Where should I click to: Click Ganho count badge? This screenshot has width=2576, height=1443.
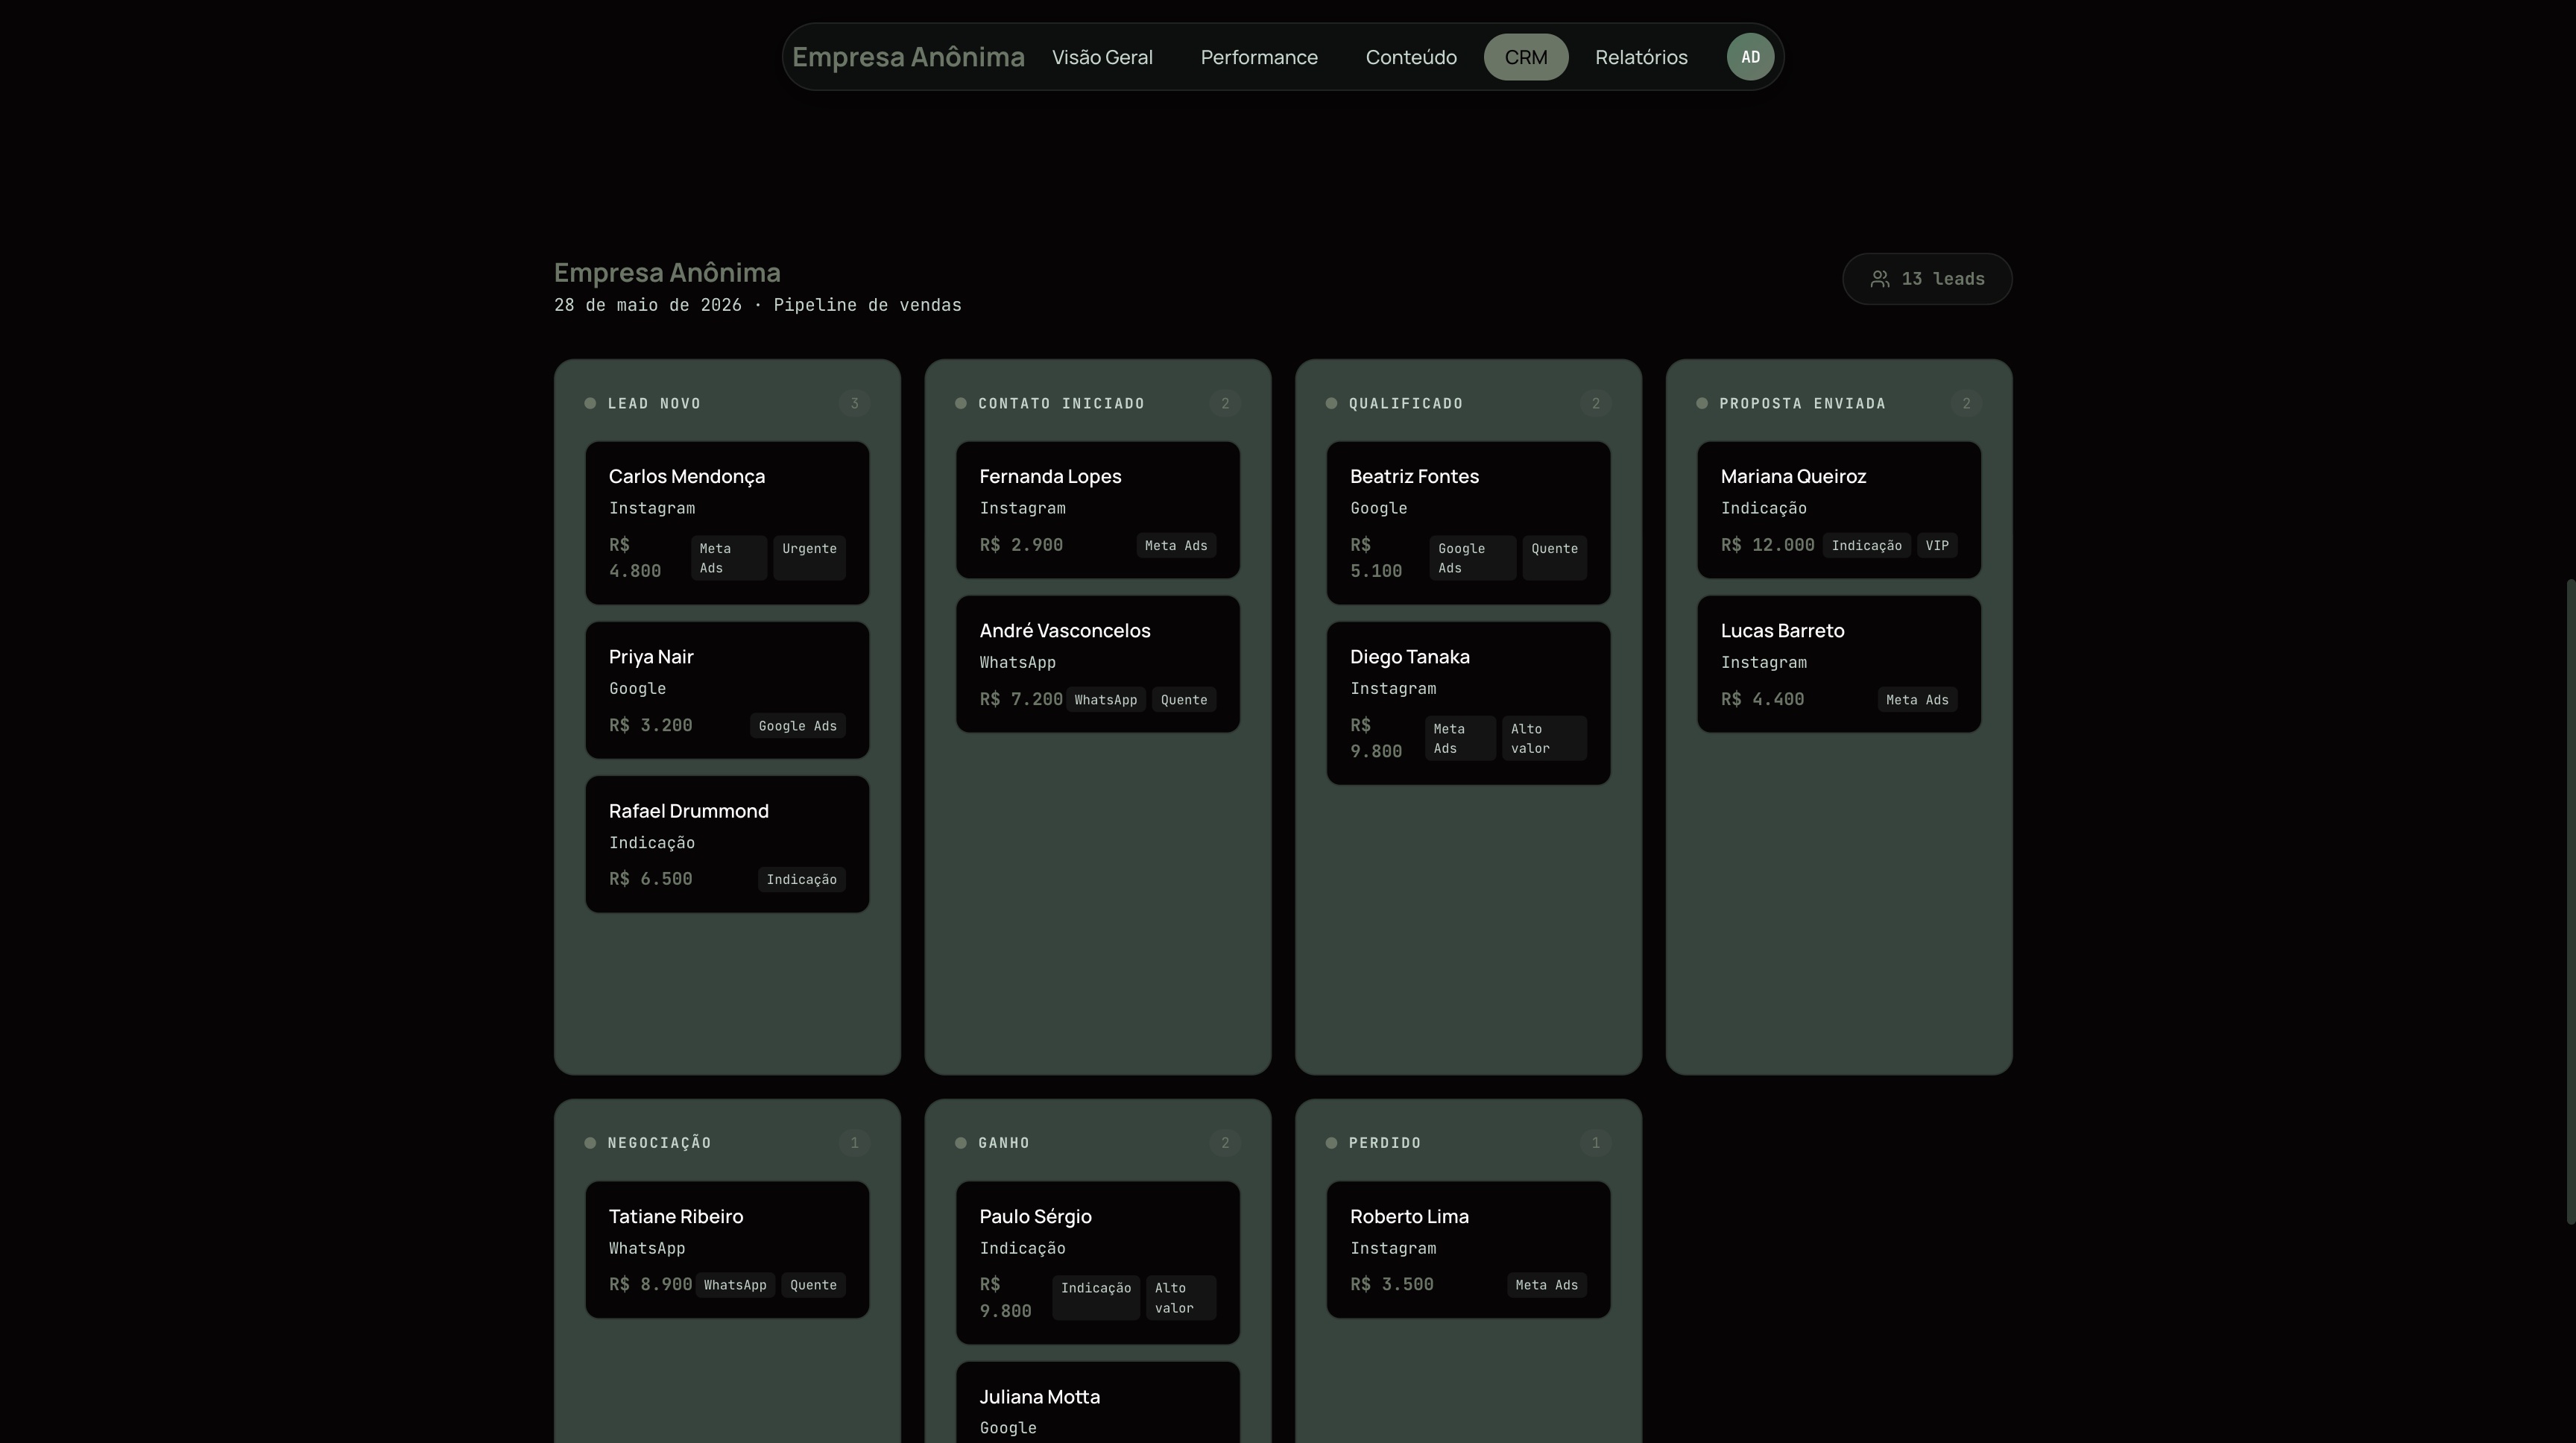click(x=1225, y=1143)
